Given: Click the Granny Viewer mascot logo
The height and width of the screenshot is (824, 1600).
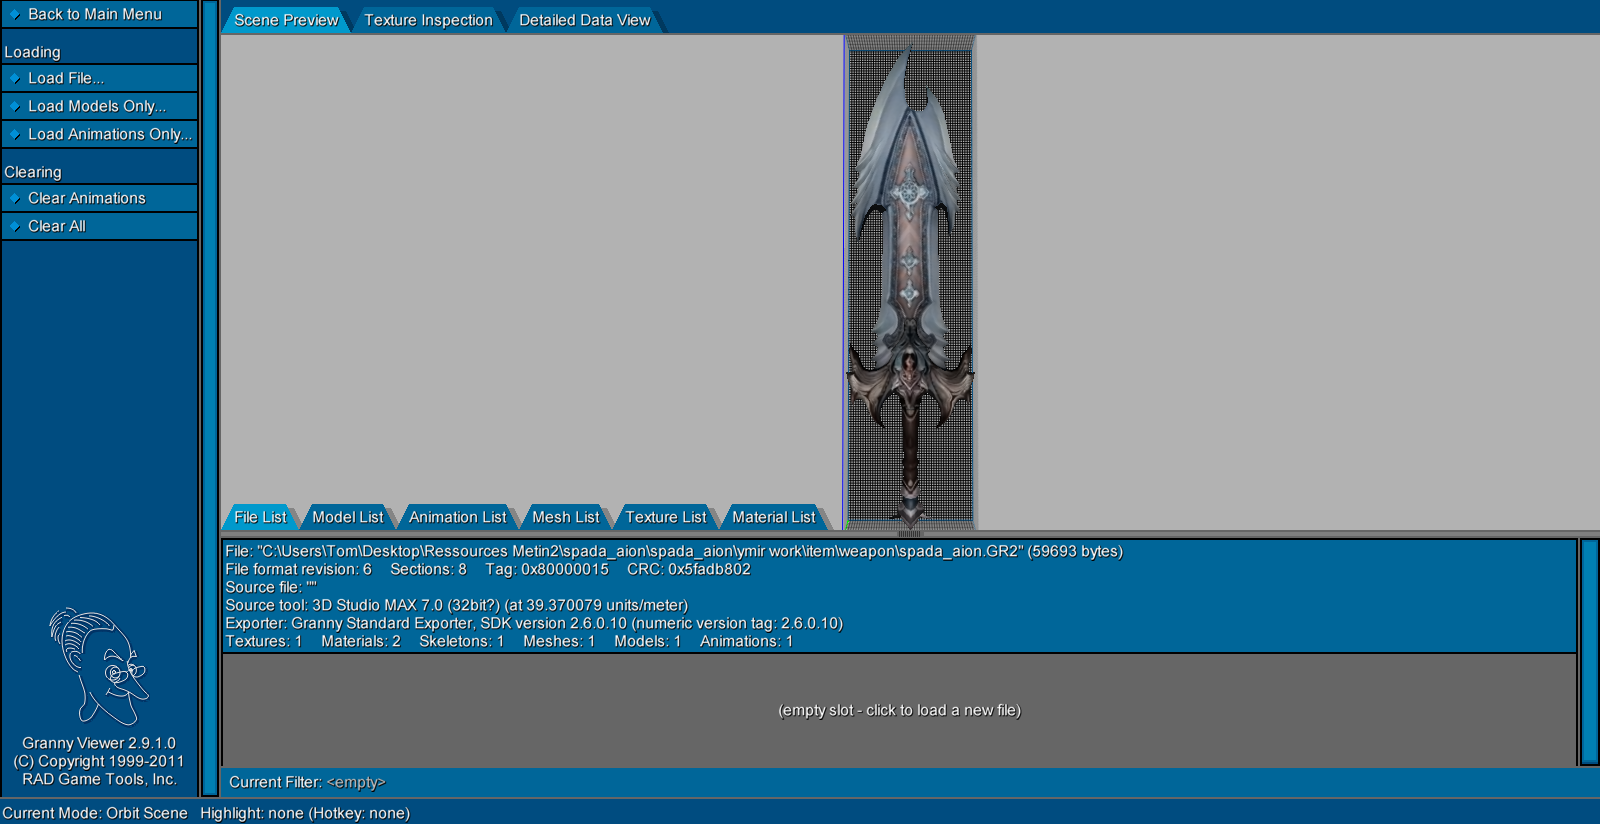Looking at the screenshot, I should coord(99,666).
